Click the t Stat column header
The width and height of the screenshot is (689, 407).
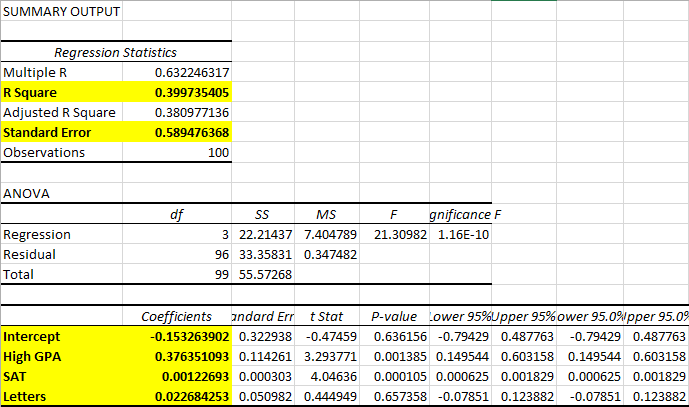(327, 316)
